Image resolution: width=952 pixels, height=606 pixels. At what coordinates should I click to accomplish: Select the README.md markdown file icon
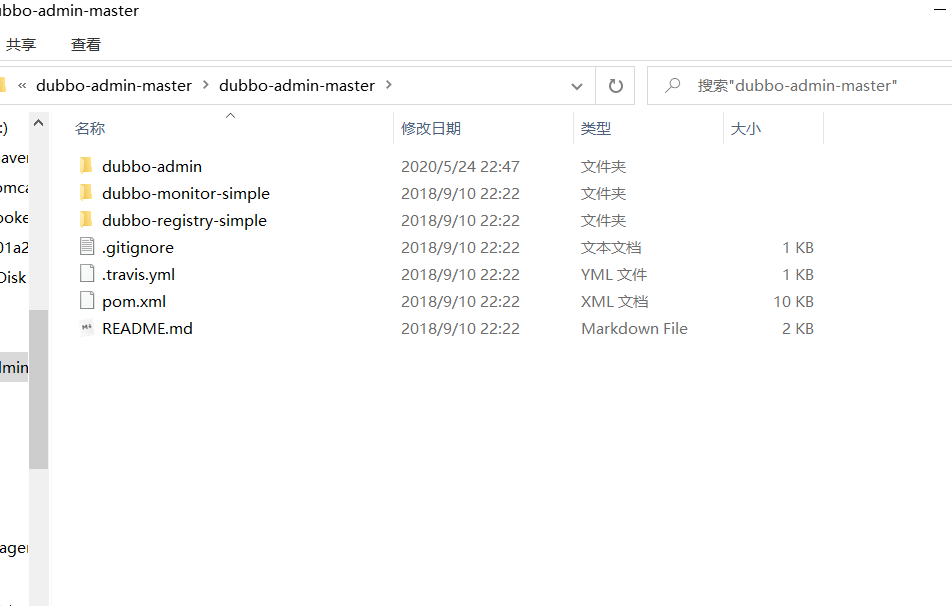87,328
